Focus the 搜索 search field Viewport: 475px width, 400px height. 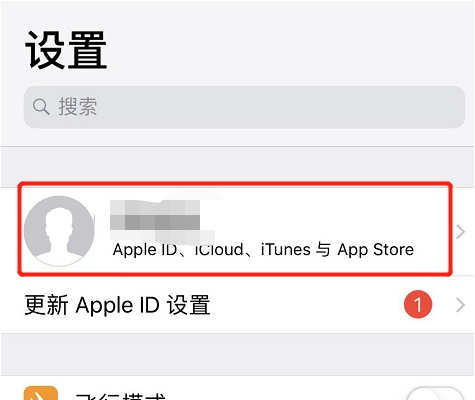pos(244,107)
